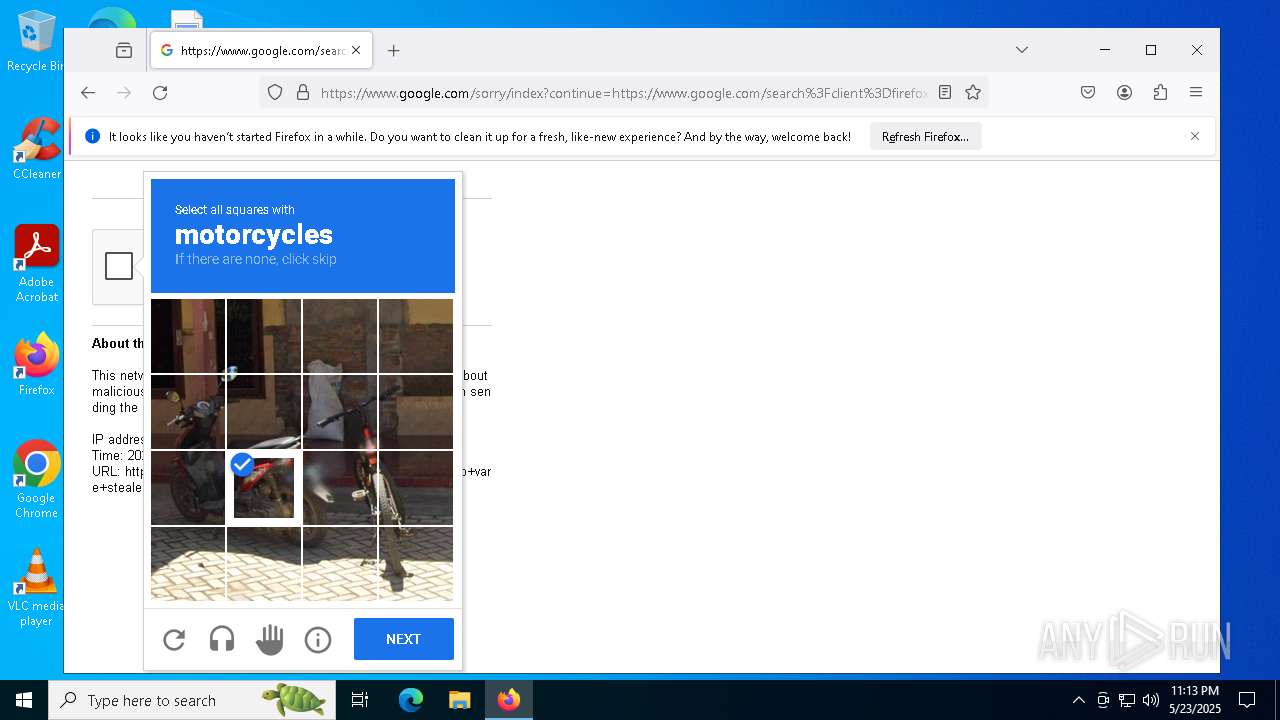This screenshot has height=720, width=1280.
Task: Switch to Firefox in taskbar
Action: pyautogui.click(x=509, y=700)
